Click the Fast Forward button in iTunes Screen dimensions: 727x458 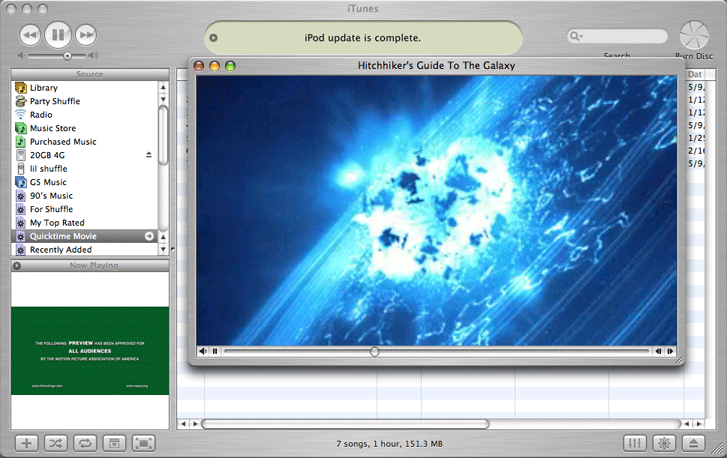pyautogui.click(x=86, y=35)
